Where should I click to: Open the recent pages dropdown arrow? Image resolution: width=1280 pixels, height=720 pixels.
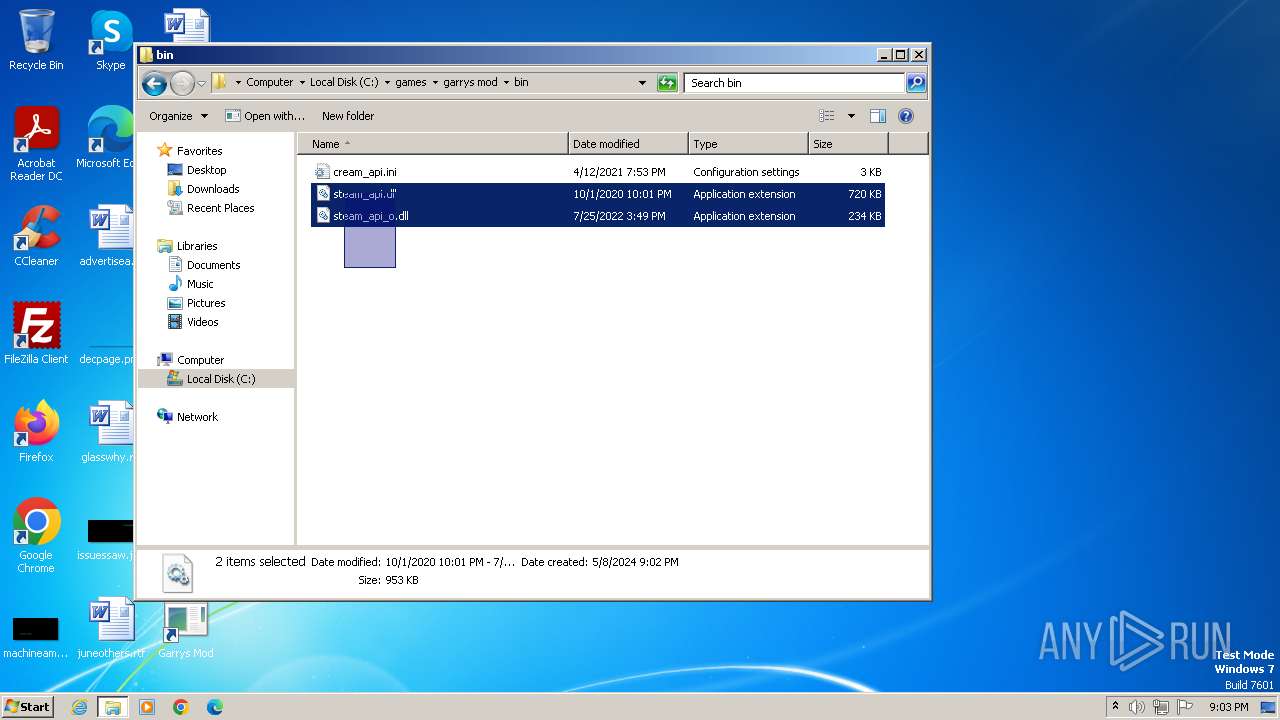201,83
